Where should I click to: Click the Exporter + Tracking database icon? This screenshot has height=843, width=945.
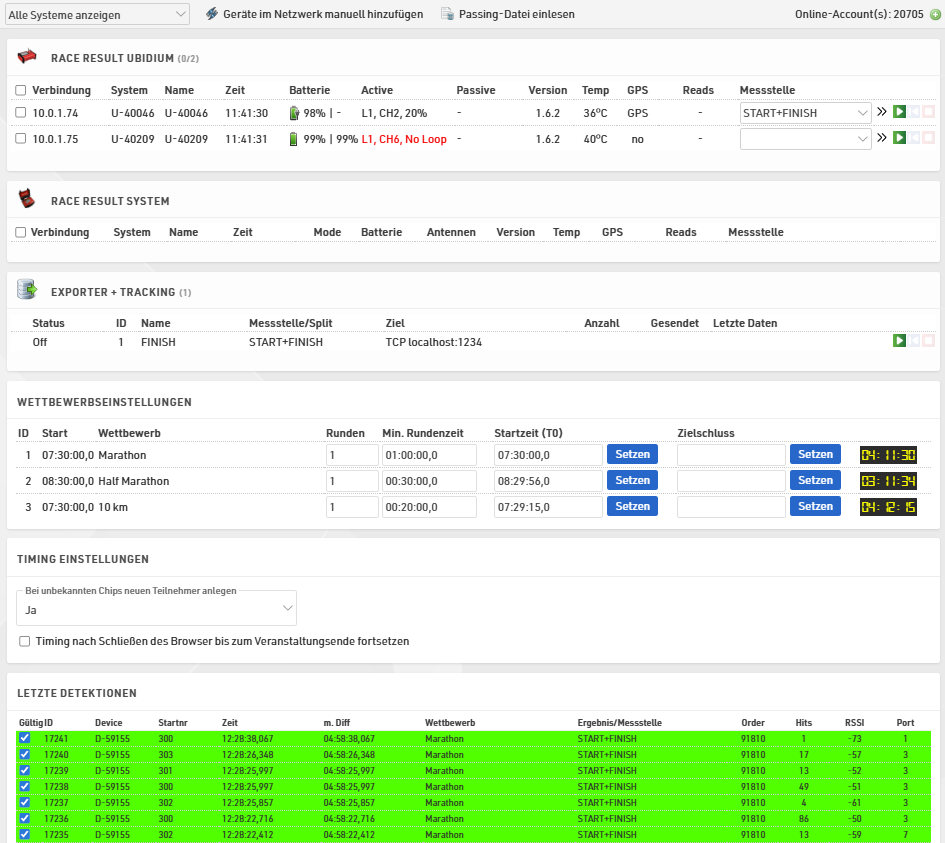28,291
